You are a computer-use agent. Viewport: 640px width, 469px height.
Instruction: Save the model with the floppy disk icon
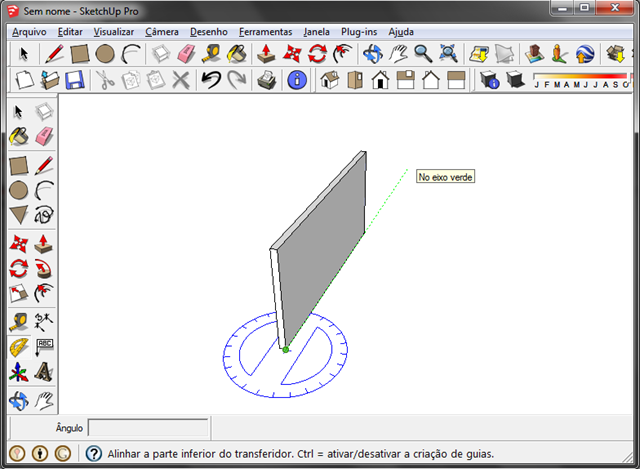[75, 80]
